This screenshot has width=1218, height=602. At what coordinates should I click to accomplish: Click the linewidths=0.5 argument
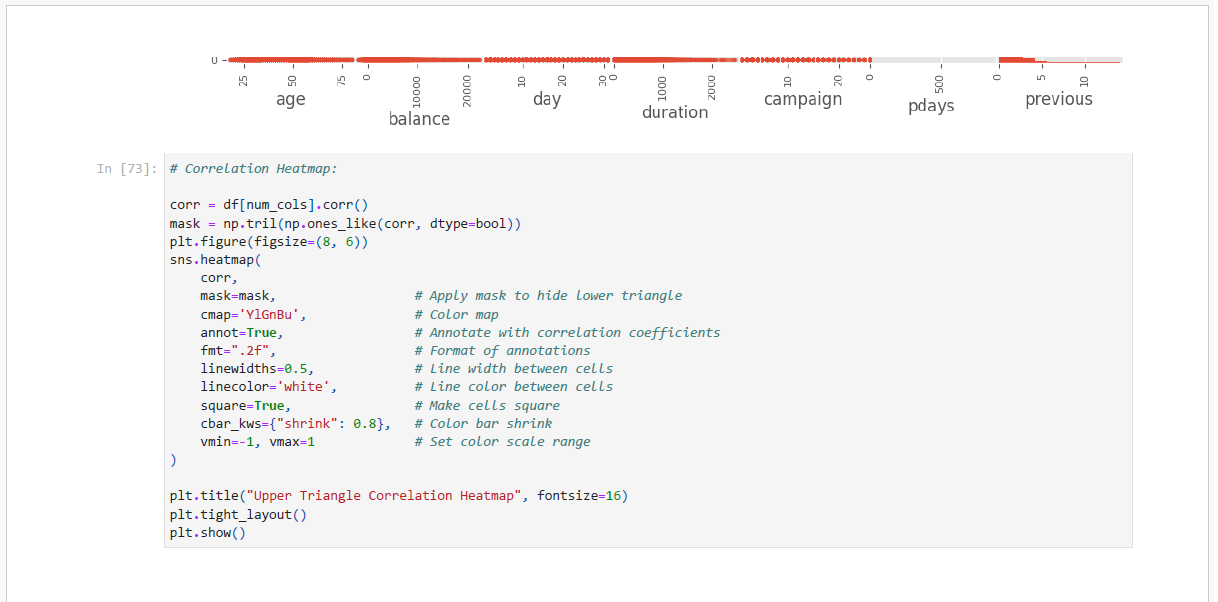tap(257, 369)
